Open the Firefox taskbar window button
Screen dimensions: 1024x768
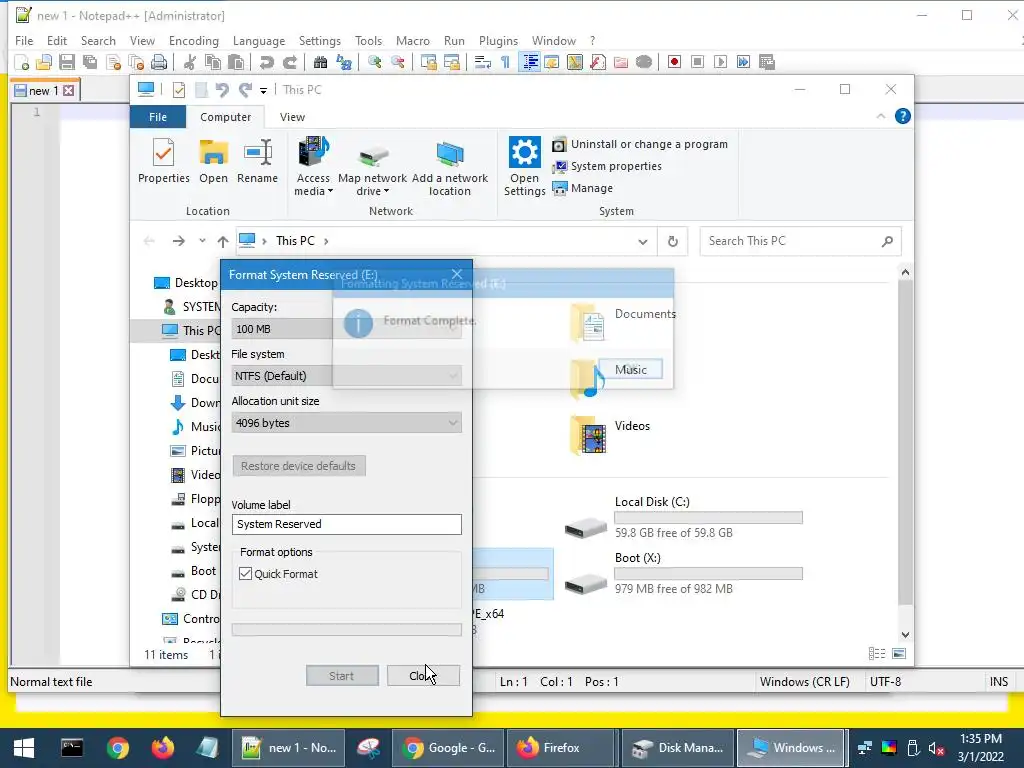[561, 748]
